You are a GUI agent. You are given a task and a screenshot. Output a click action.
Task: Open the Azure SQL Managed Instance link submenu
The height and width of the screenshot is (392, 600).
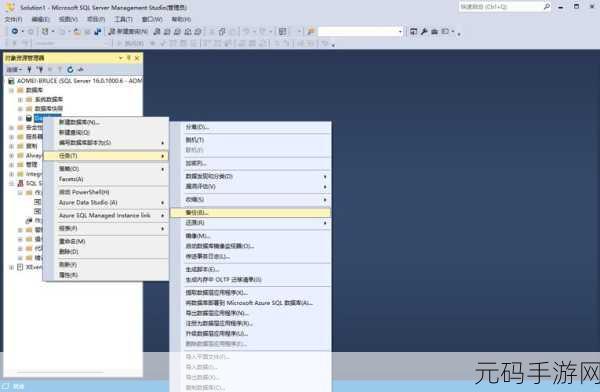106,216
